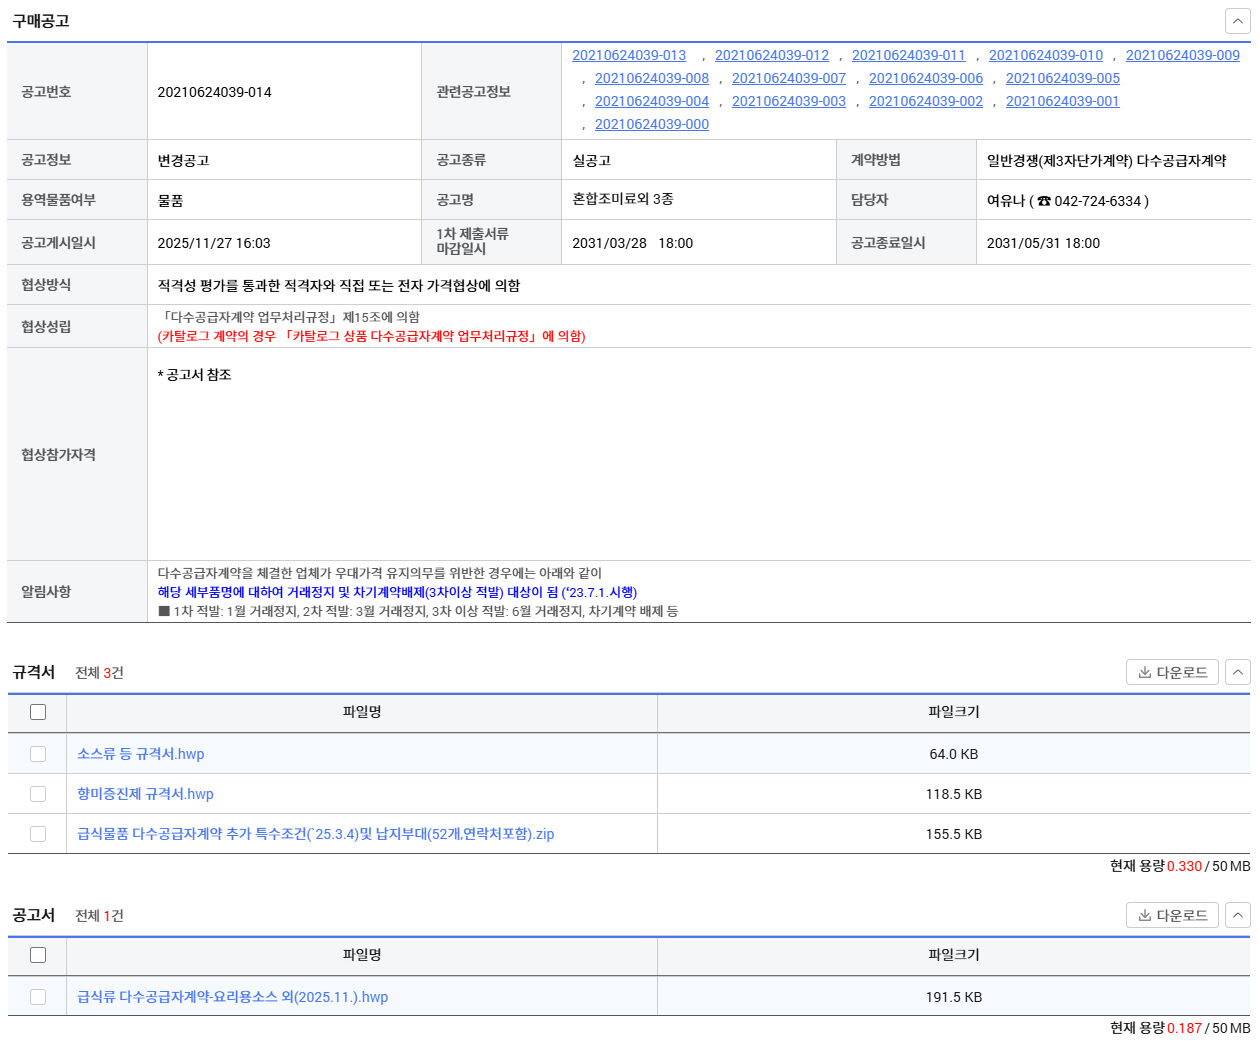Collapse the 공고서 file list
The height and width of the screenshot is (1064, 1259).
pos(1237,915)
